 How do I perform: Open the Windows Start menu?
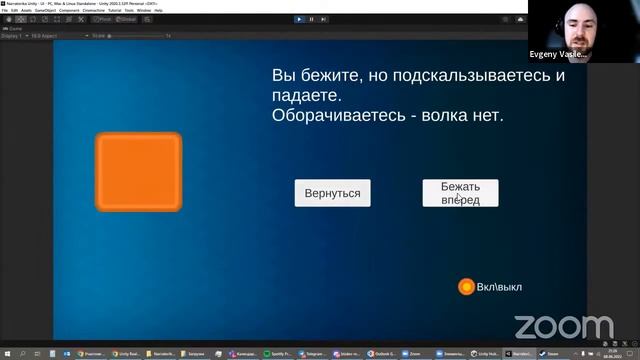pyautogui.click(x=7, y=354)
